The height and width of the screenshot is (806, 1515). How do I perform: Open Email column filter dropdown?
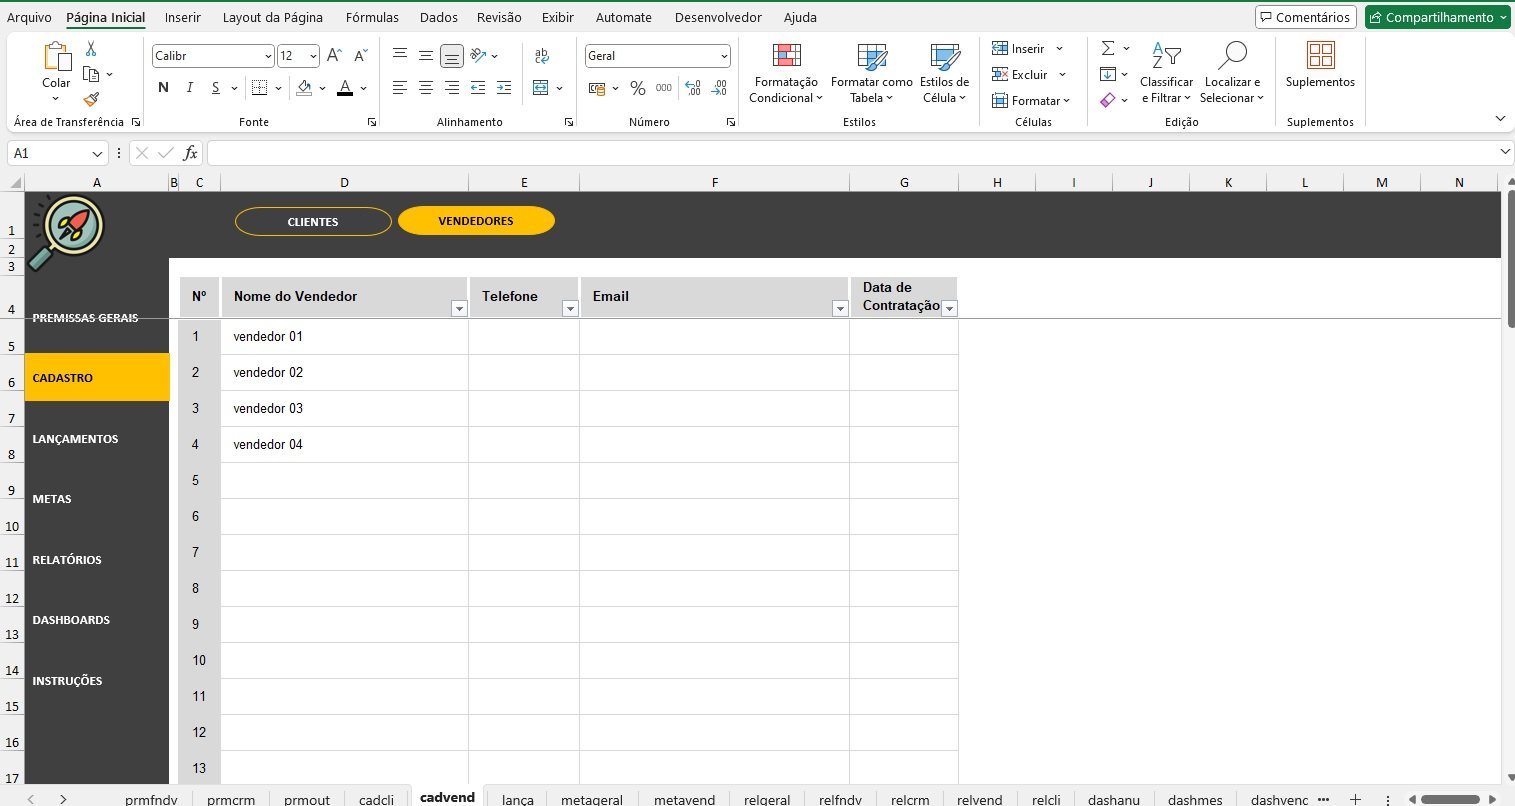point(840,309)
